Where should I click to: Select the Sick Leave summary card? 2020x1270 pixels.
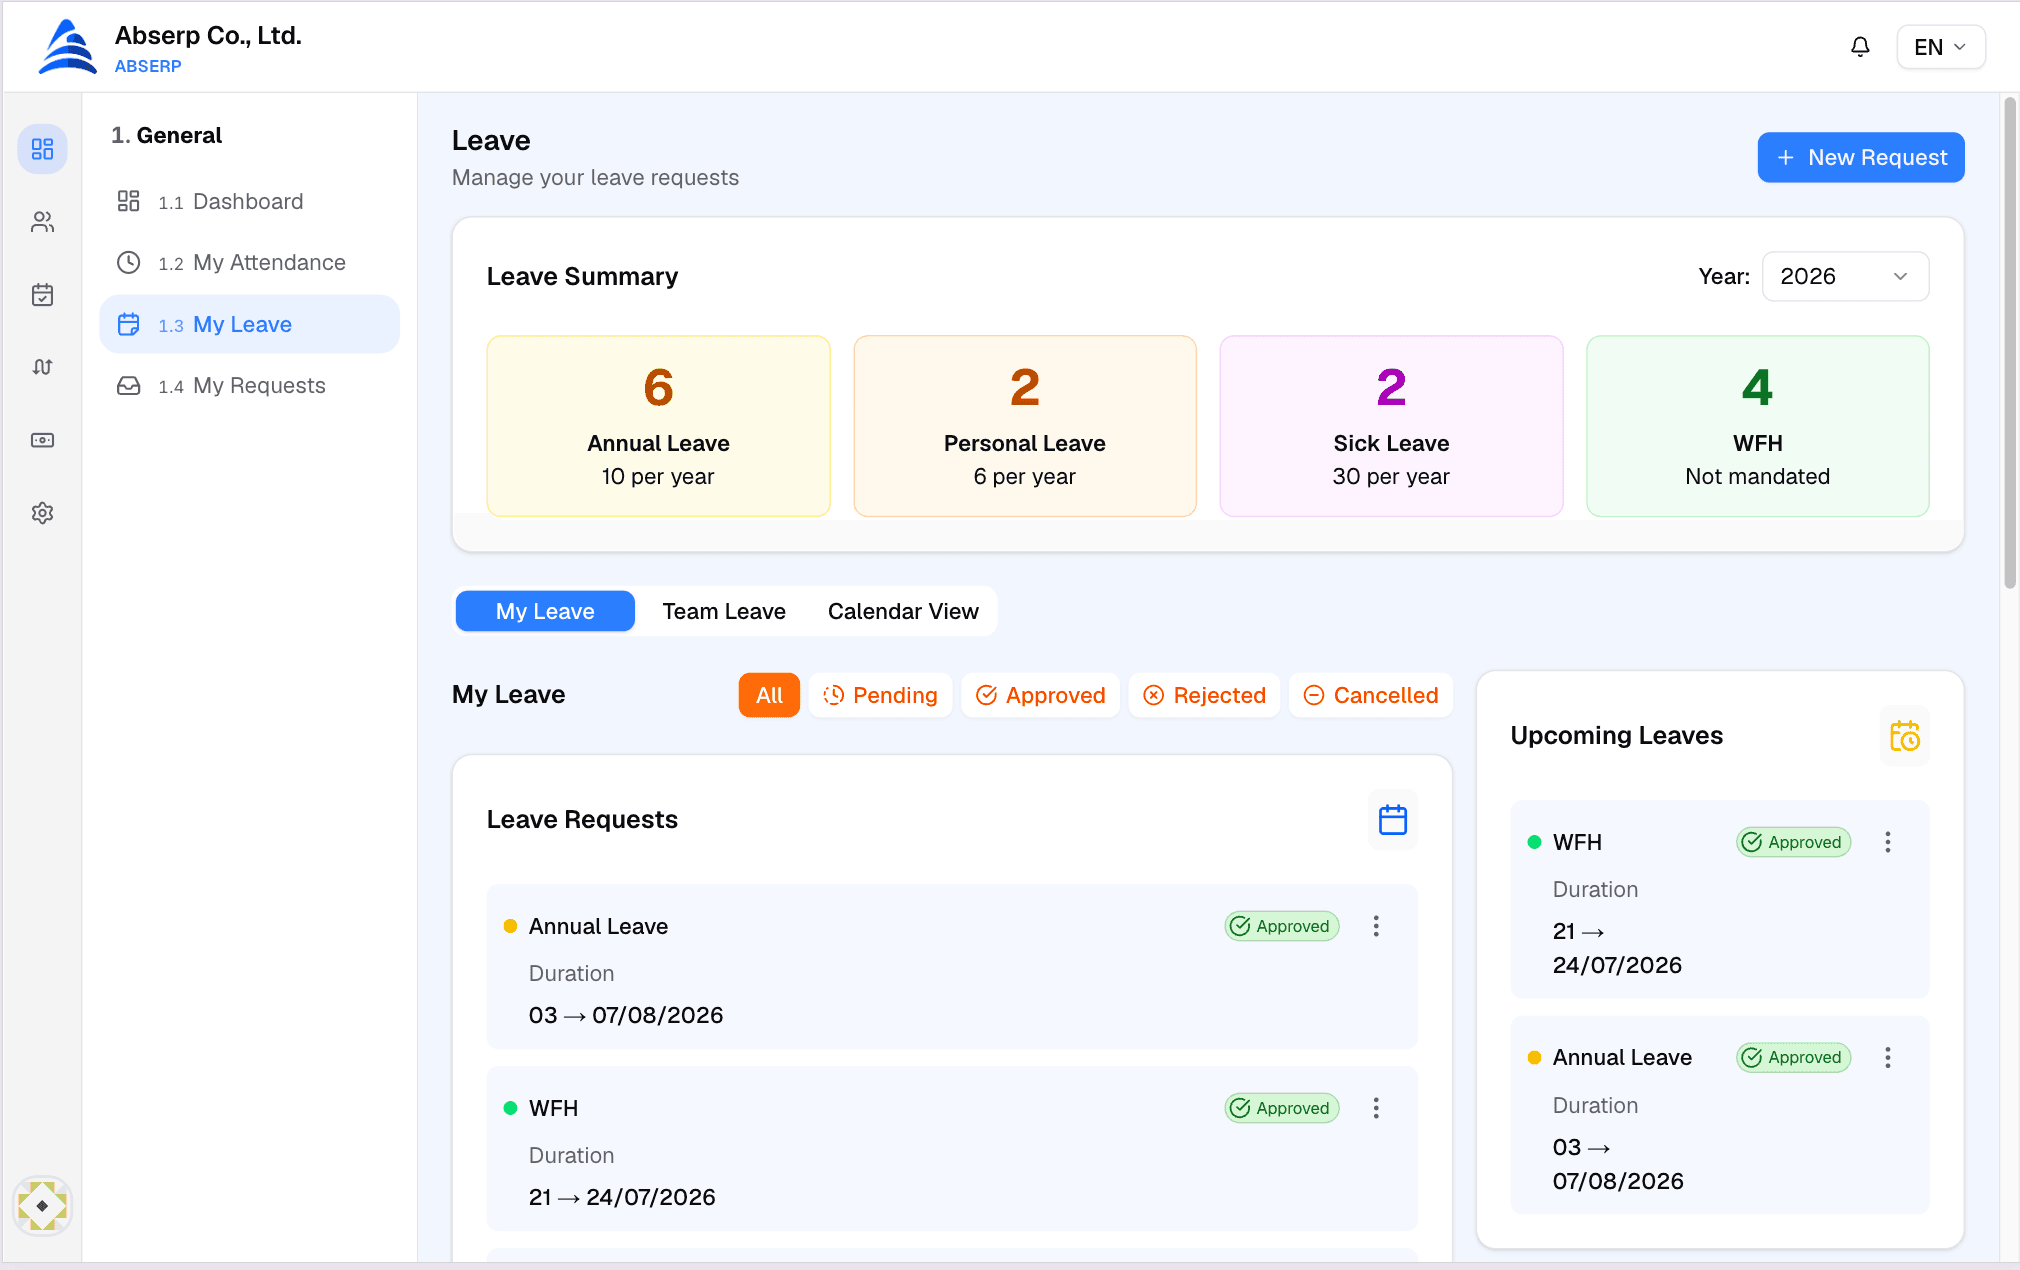[1391, 426]
